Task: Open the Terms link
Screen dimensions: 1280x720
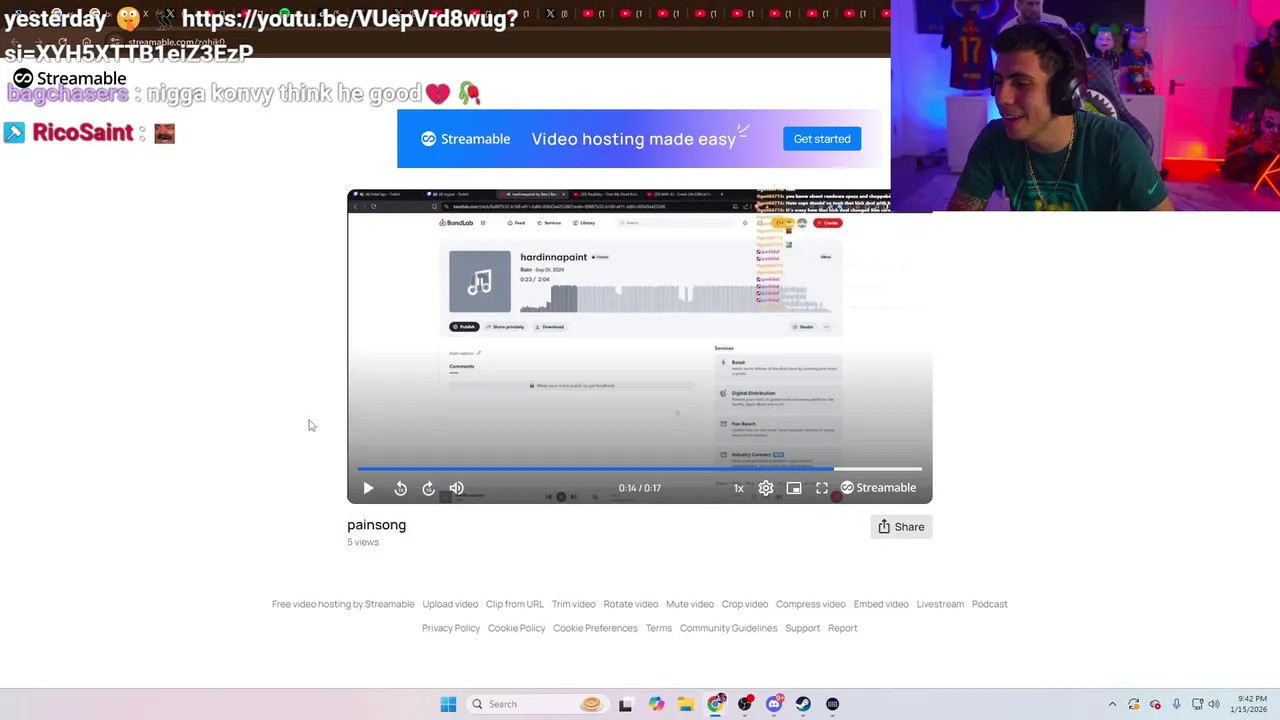Action: point(659,628)
